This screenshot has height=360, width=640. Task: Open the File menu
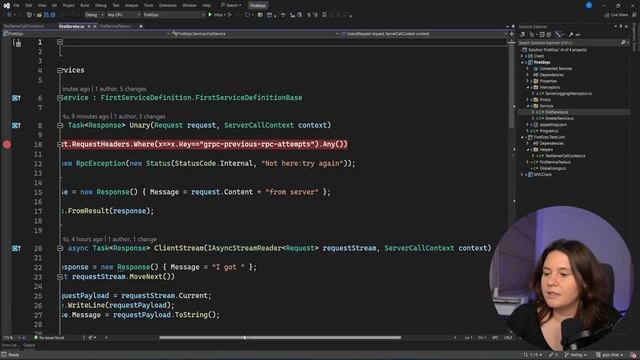click(x=16, y=5)
